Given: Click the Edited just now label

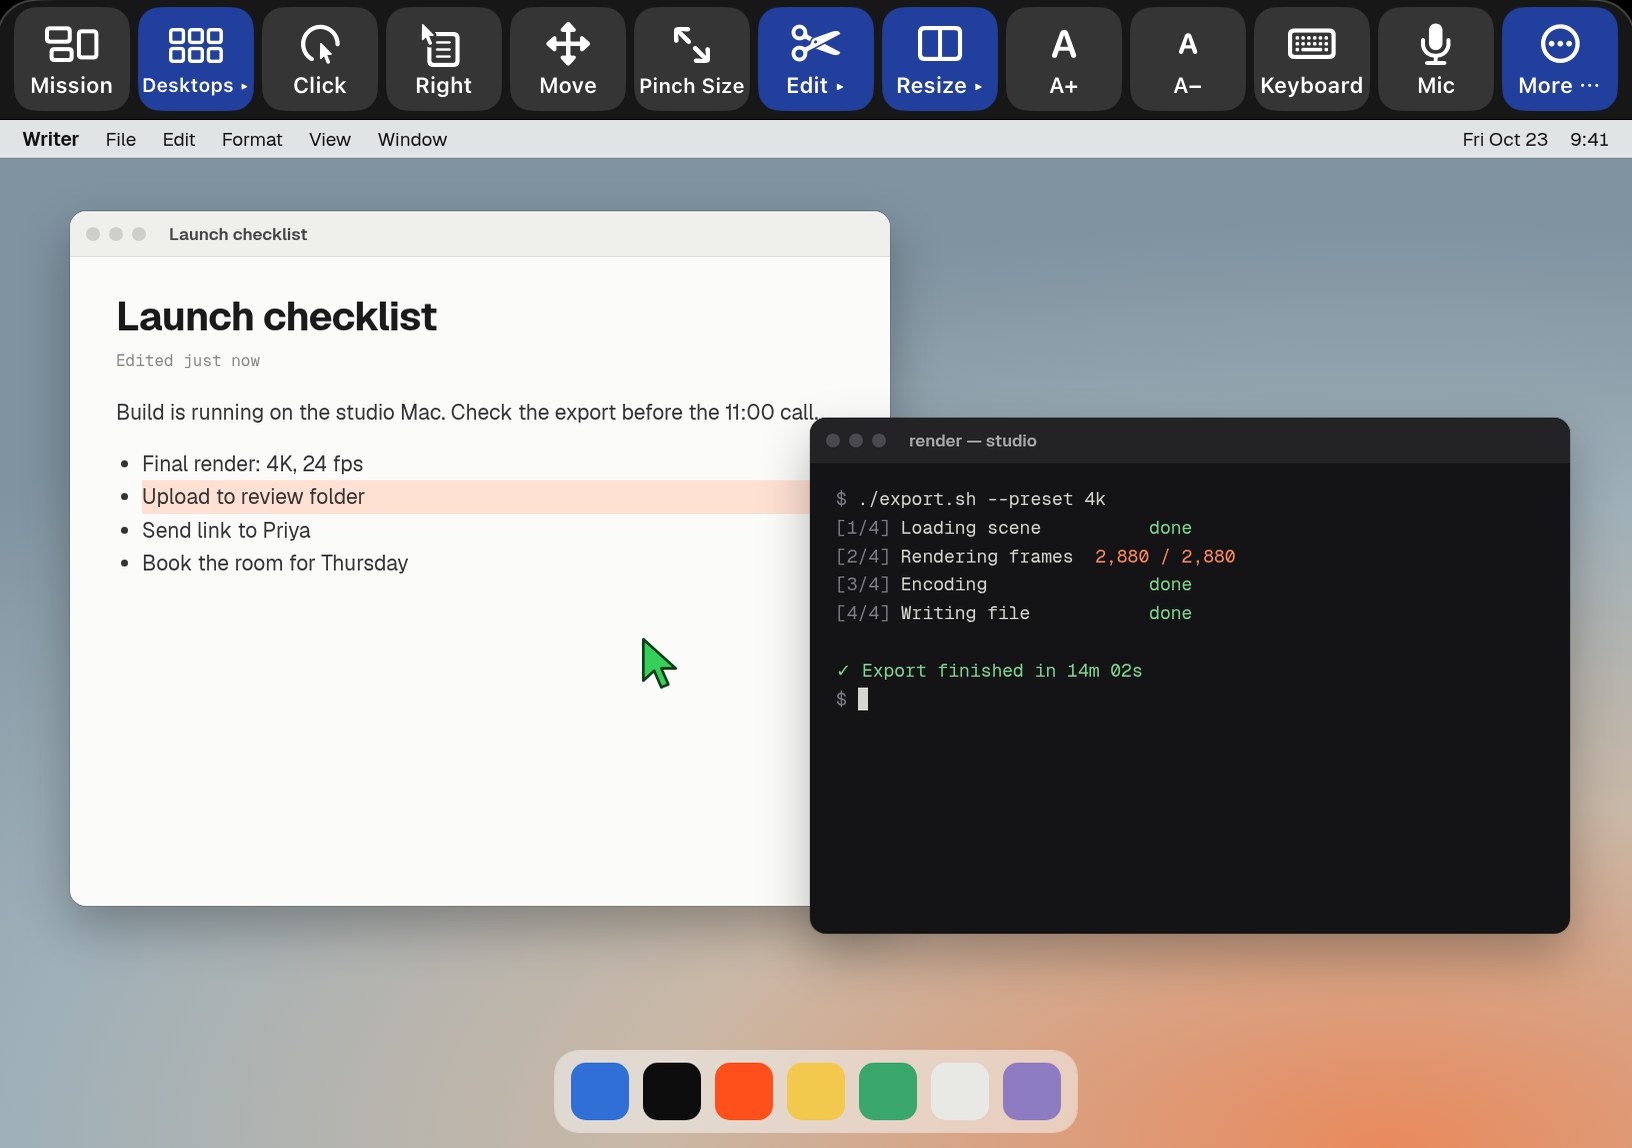Looking at the screenshot, I should (x=188, y=361).
